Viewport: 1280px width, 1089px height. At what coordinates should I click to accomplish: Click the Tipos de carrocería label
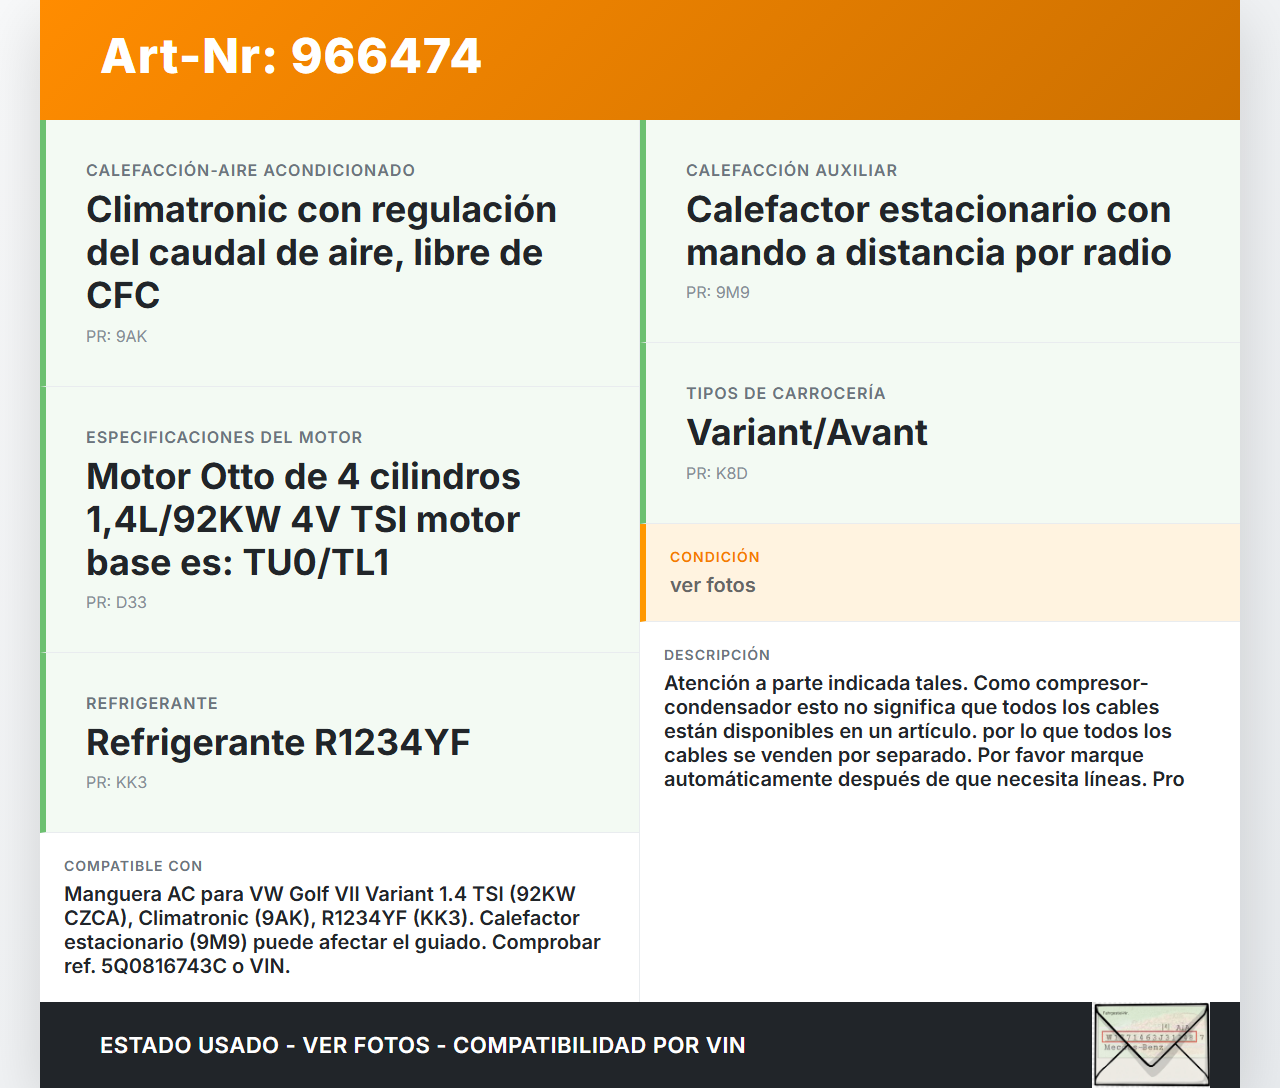click(x=785, y=394)
